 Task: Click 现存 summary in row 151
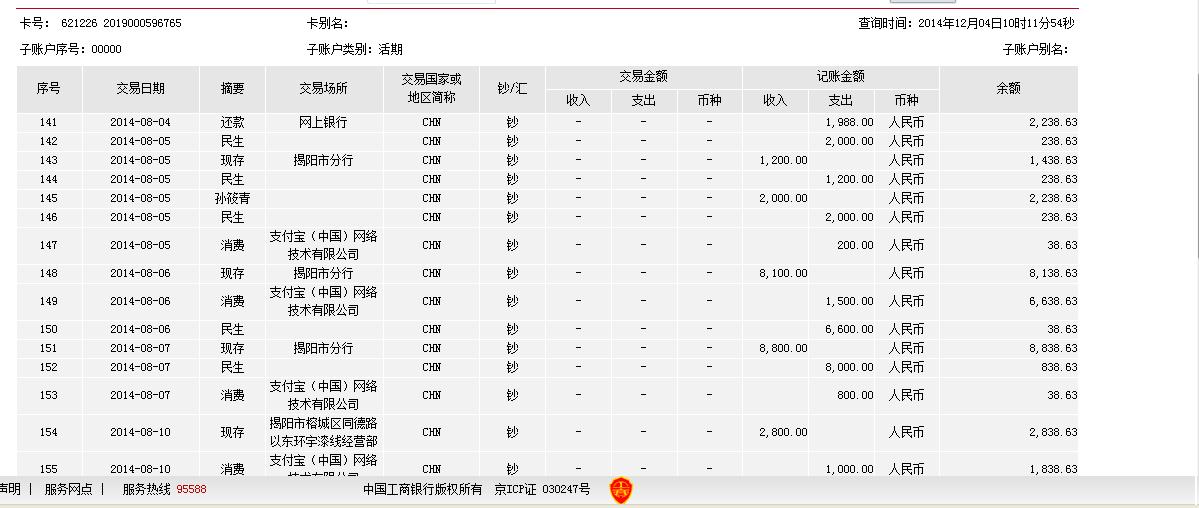click(232, 348)
